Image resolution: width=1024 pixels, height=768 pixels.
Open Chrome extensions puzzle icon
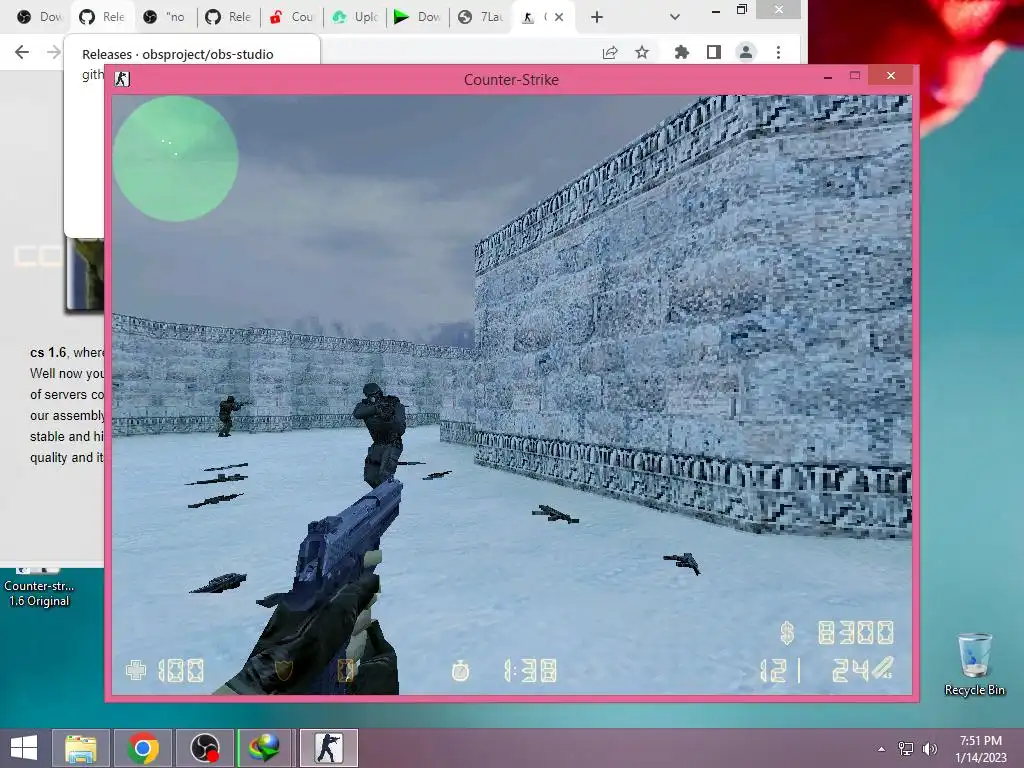681,52
